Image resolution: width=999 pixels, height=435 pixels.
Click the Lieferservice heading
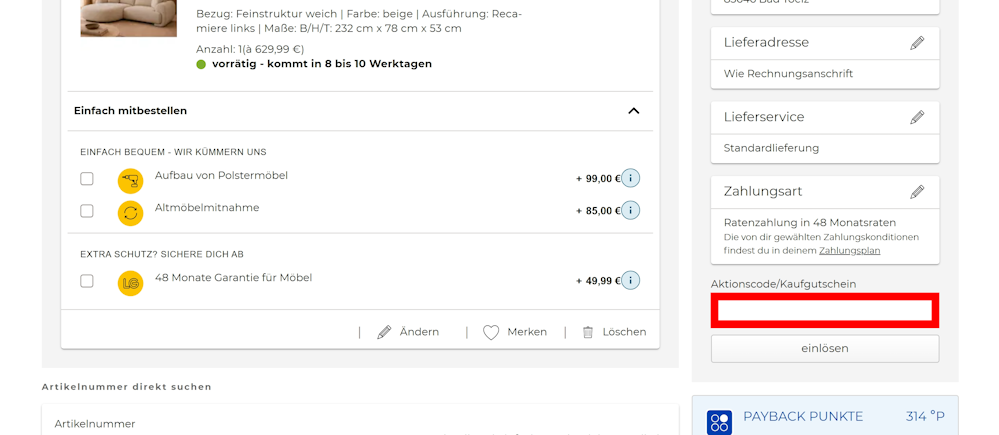click(764, 117)
